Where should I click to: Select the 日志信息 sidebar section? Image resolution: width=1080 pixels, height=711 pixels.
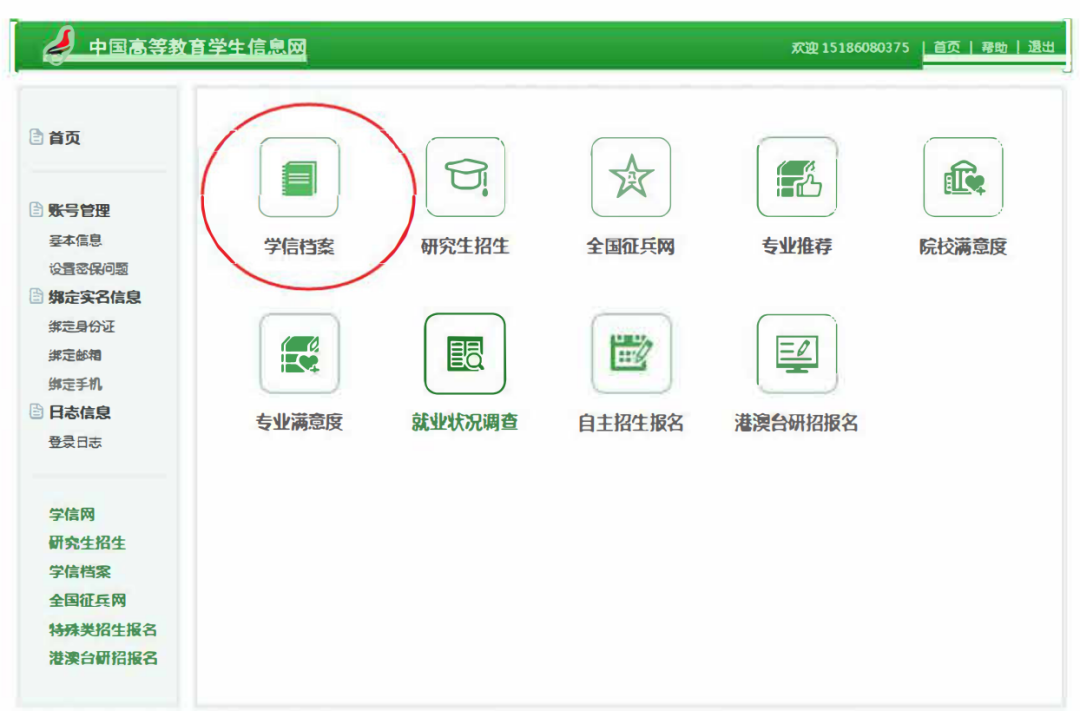79,412
